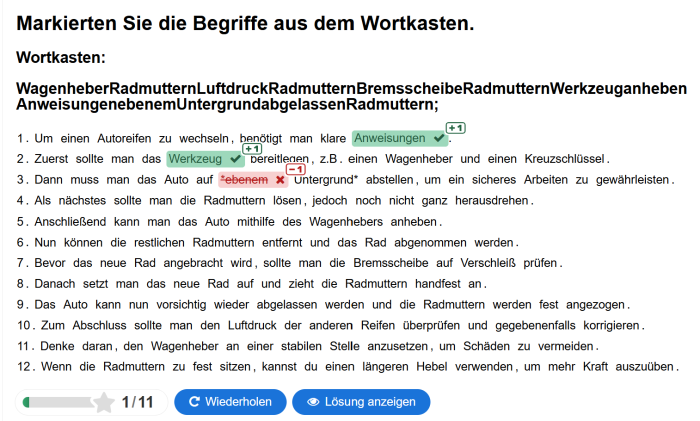Screen dimensions: 700x421
Task: Click the word Hebel in sentence 12
Action: 432,367
